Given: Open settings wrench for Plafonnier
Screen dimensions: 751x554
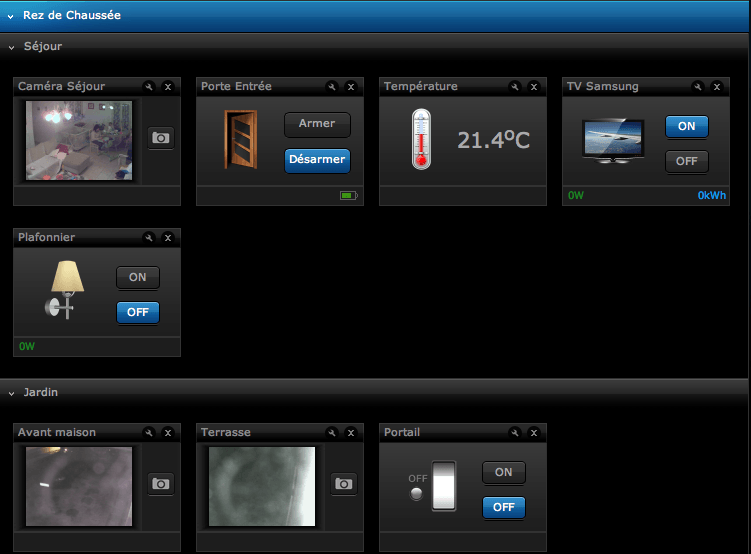Looking at the screenshot, I should (149, 237).
